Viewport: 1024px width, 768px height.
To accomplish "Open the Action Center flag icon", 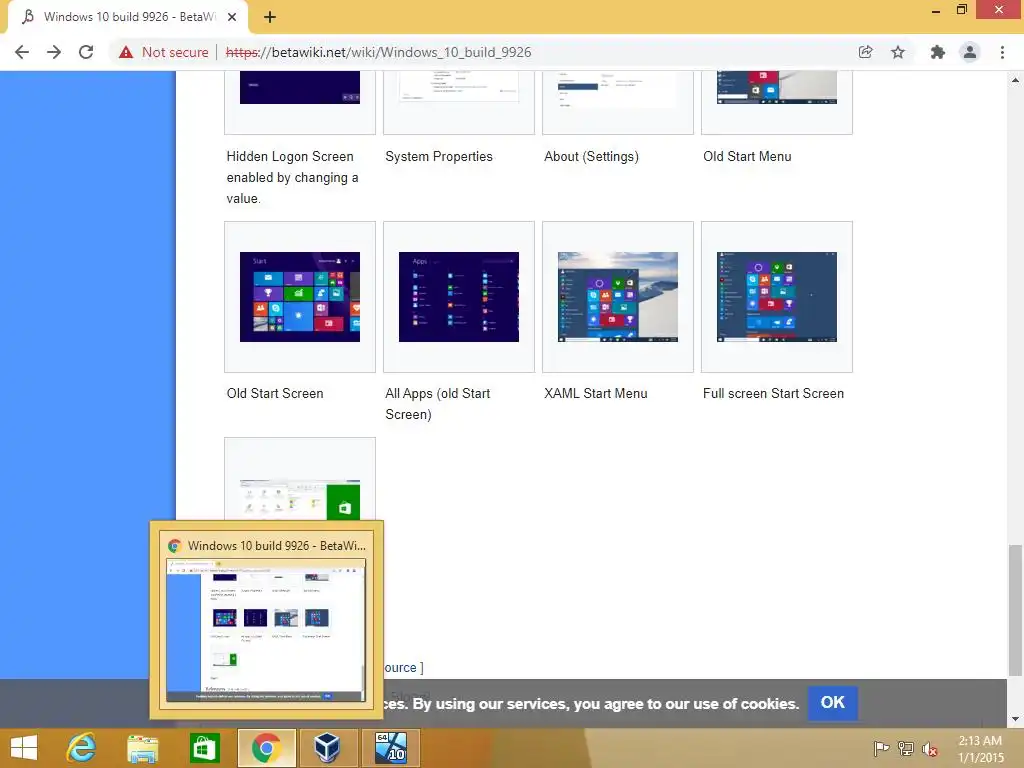I will pos(881,748).
